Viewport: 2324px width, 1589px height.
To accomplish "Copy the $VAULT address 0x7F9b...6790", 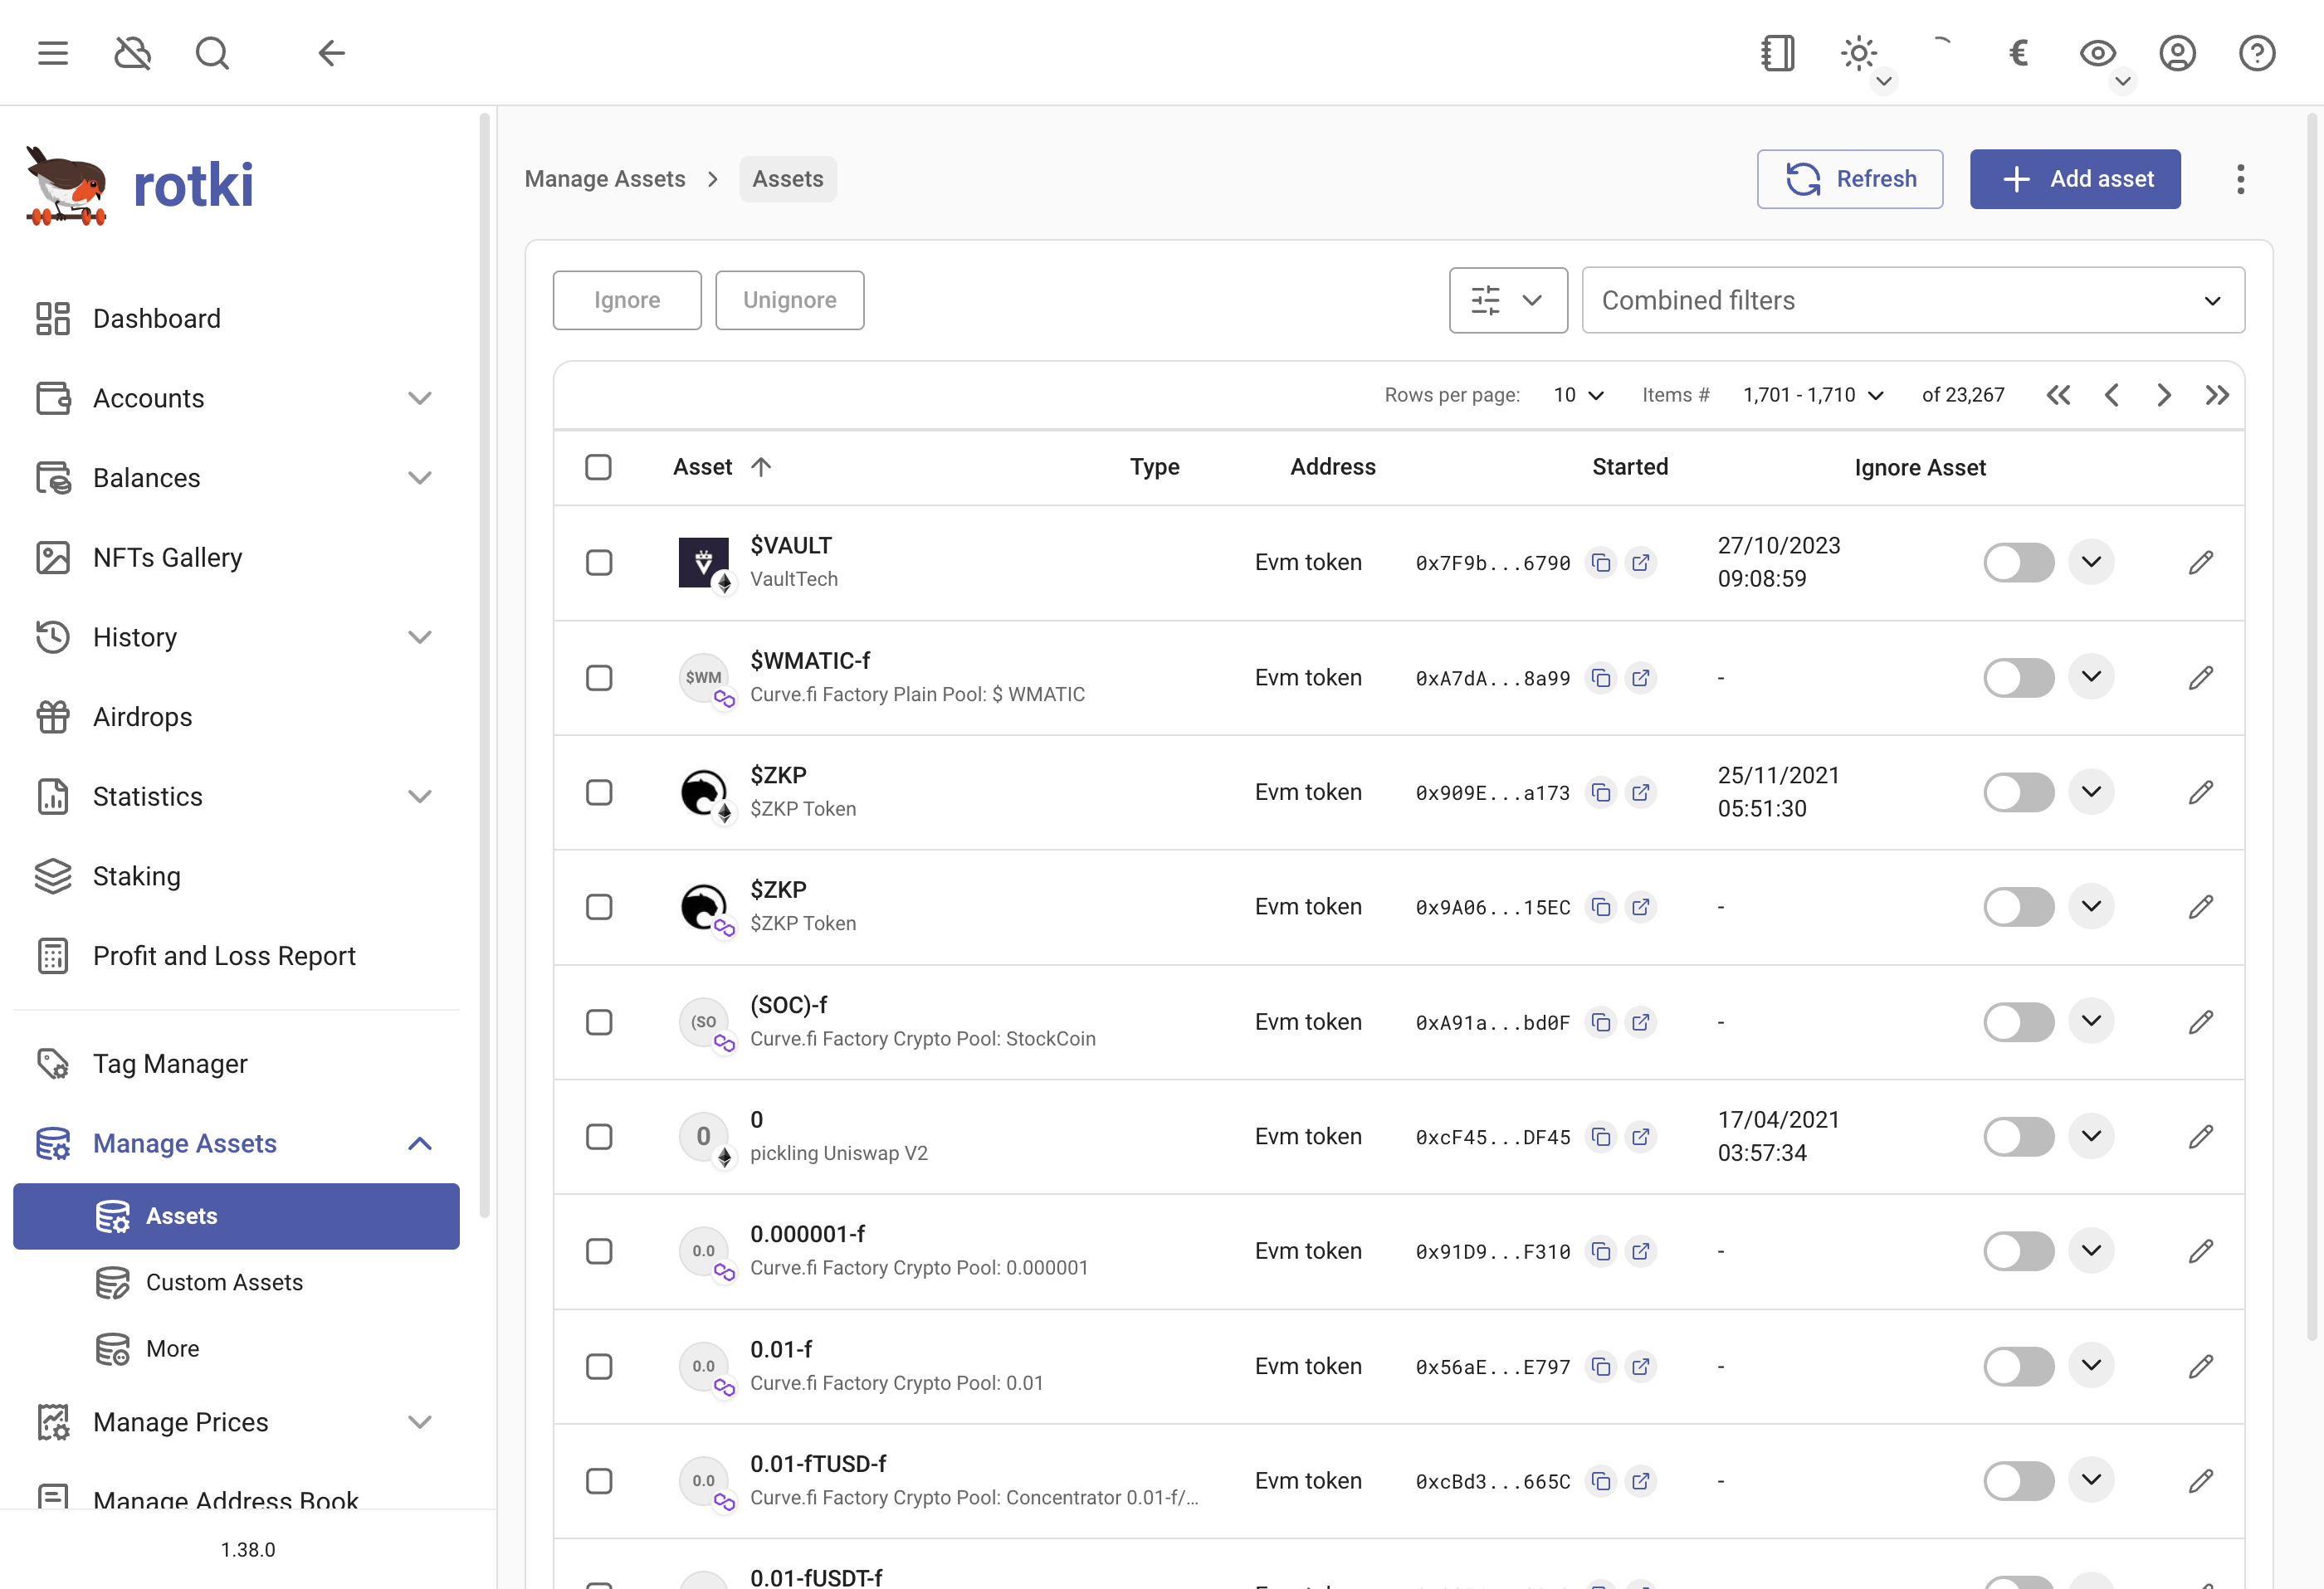I will point(1601,562).
